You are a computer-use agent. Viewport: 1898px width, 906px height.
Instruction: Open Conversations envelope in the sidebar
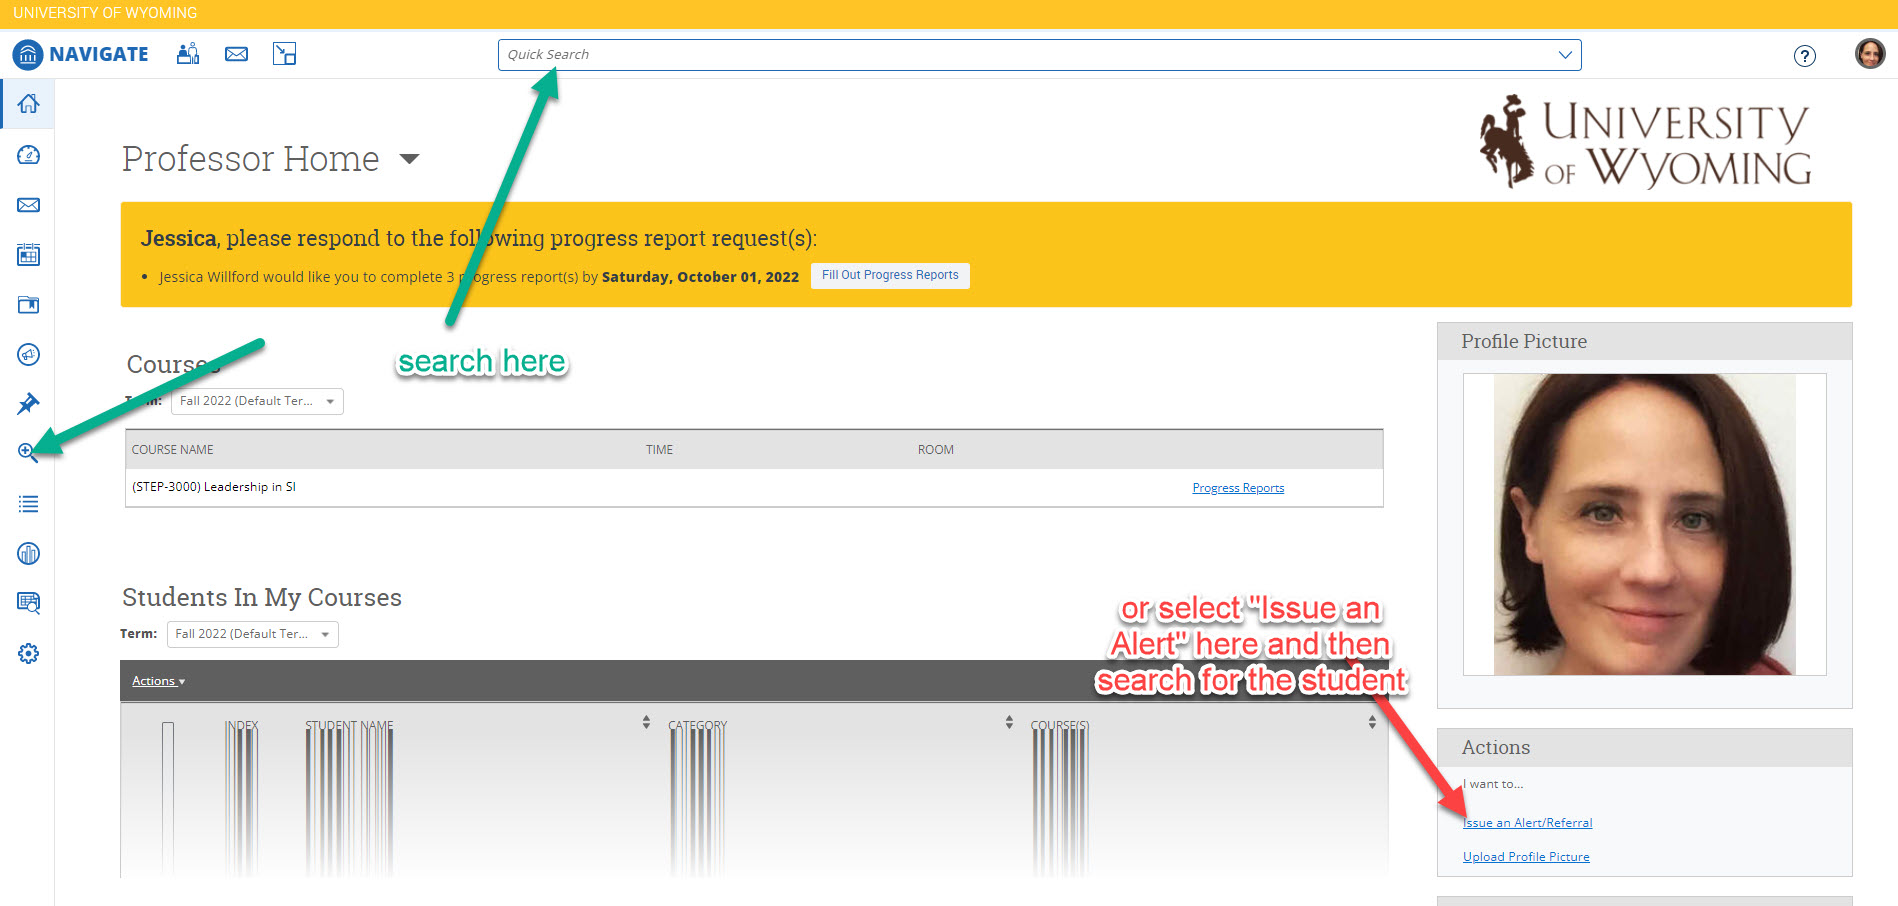(28, 205)
